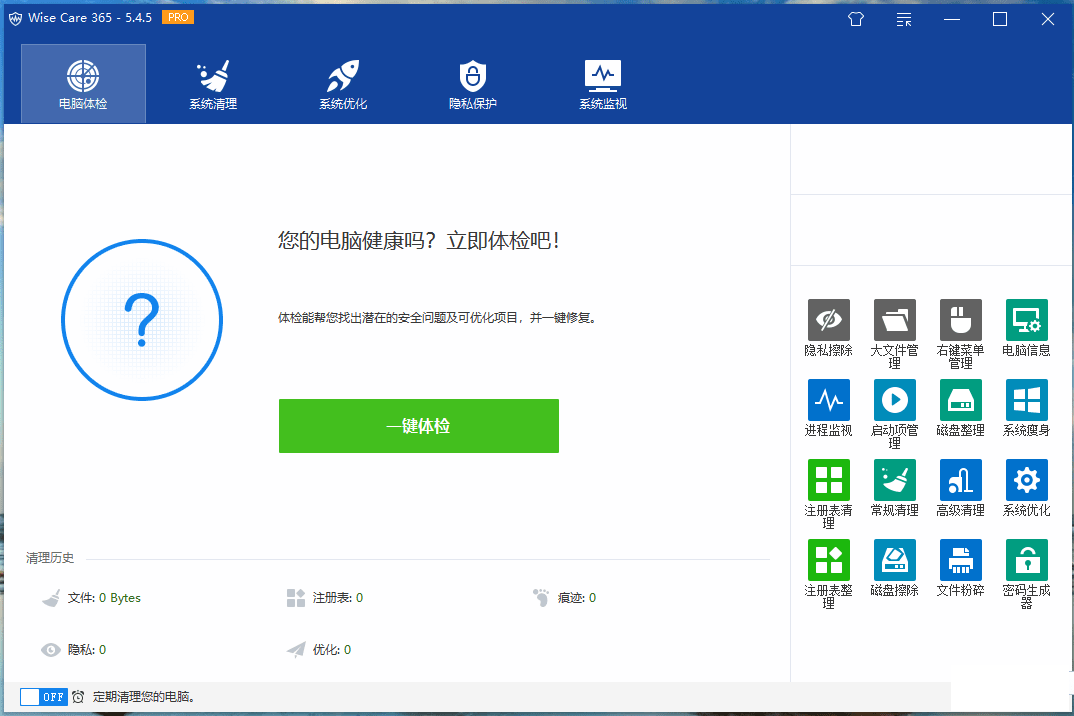
Task: Switch to the 电脑体检 PC checkup tab
Action: [x=83, y=84]
